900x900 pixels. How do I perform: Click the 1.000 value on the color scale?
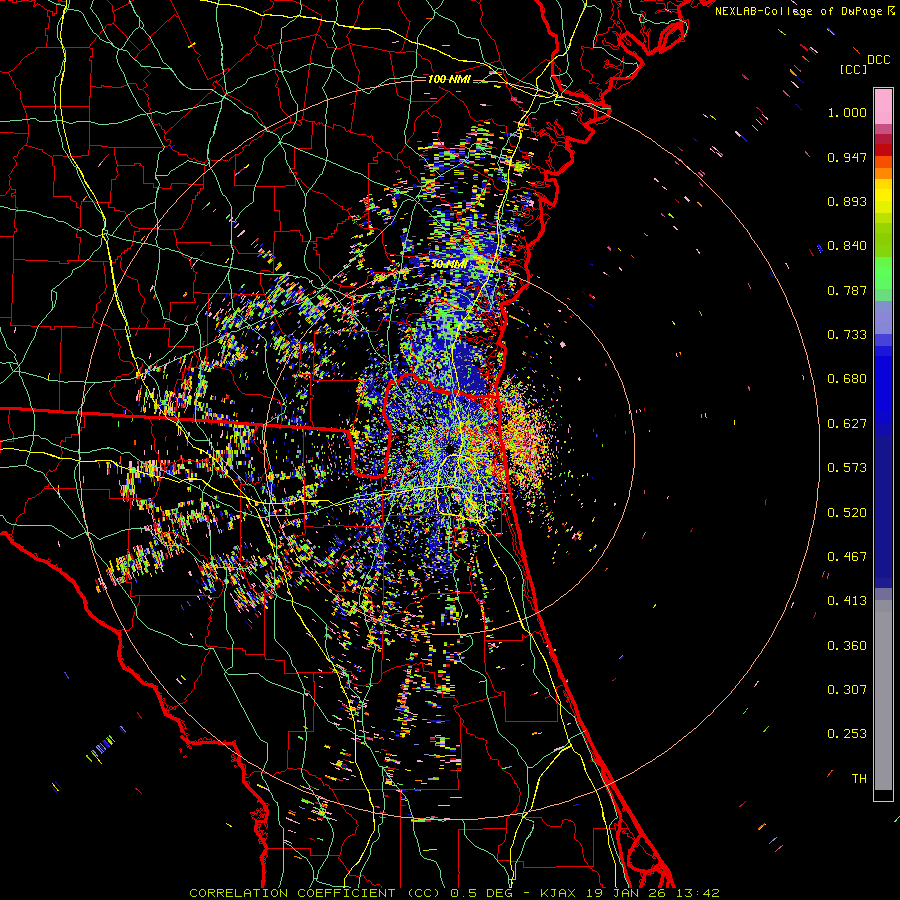[x=847, y=112]
